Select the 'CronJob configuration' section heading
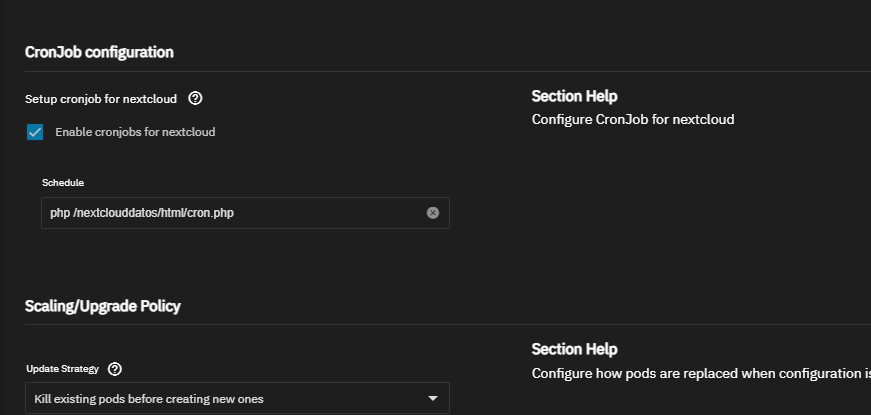 click(99, 52)
